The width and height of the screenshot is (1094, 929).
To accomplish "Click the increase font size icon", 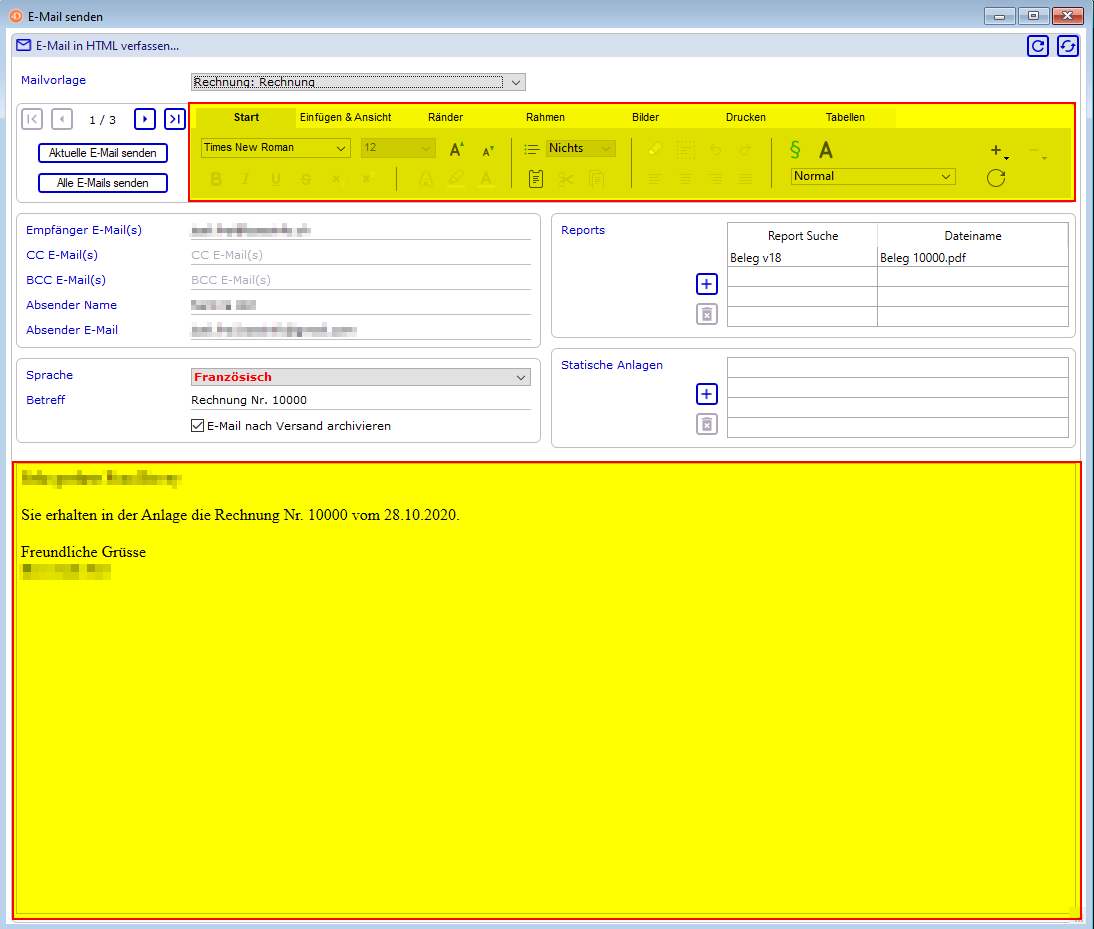I will (x=456, y=149).
